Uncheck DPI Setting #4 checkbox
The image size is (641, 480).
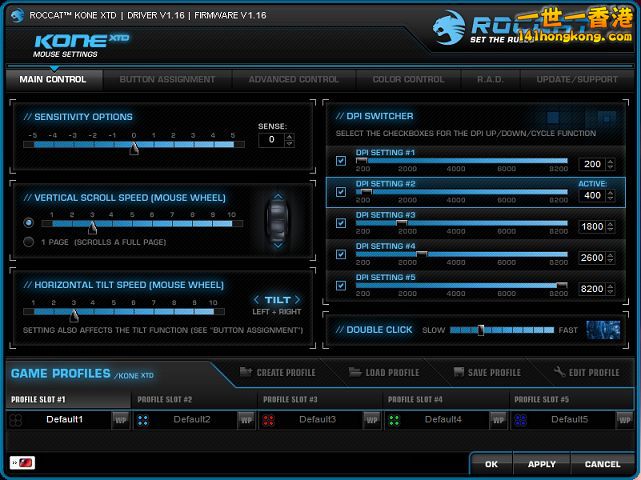pyautogui.click(x=341, y=254)
